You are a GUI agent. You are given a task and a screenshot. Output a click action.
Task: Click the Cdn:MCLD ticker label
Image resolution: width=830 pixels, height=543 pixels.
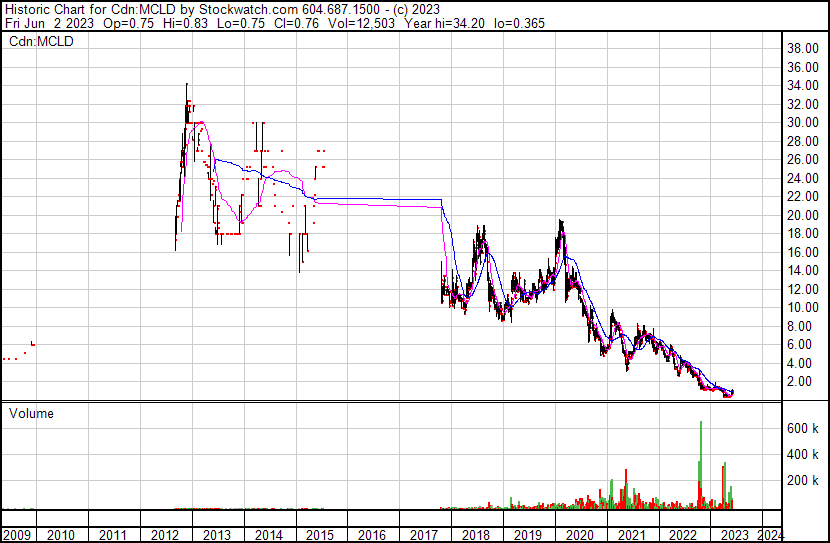tap(41, 41)
